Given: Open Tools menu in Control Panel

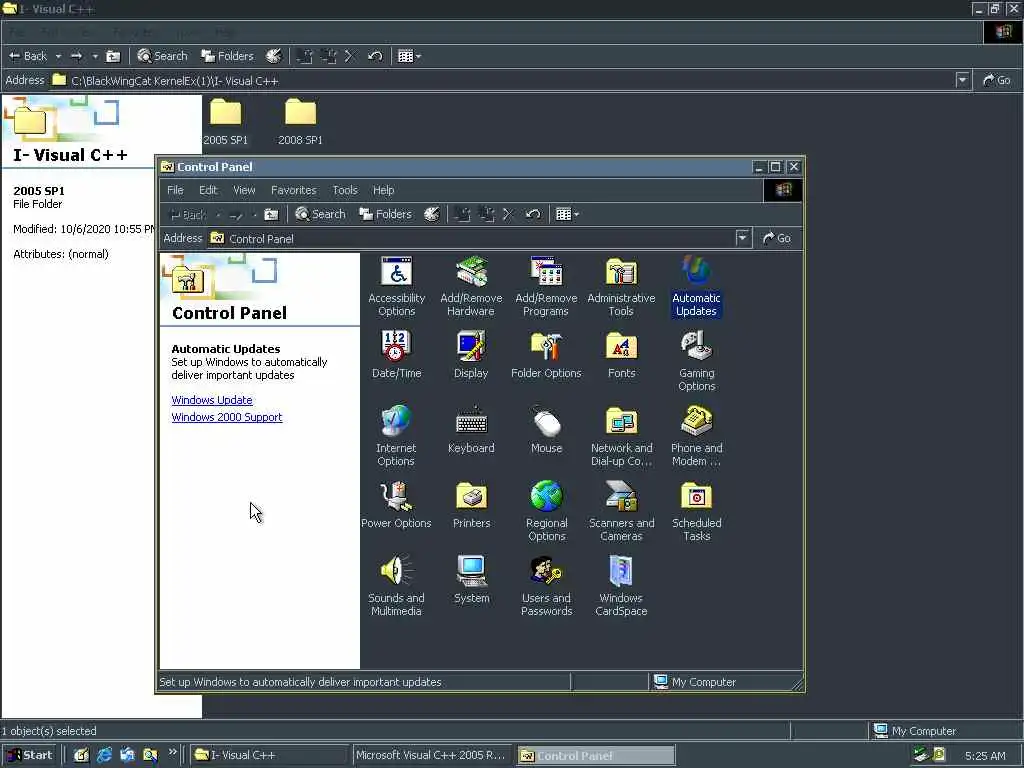Looking at the screenshot, I should click(x=345, y=190).
